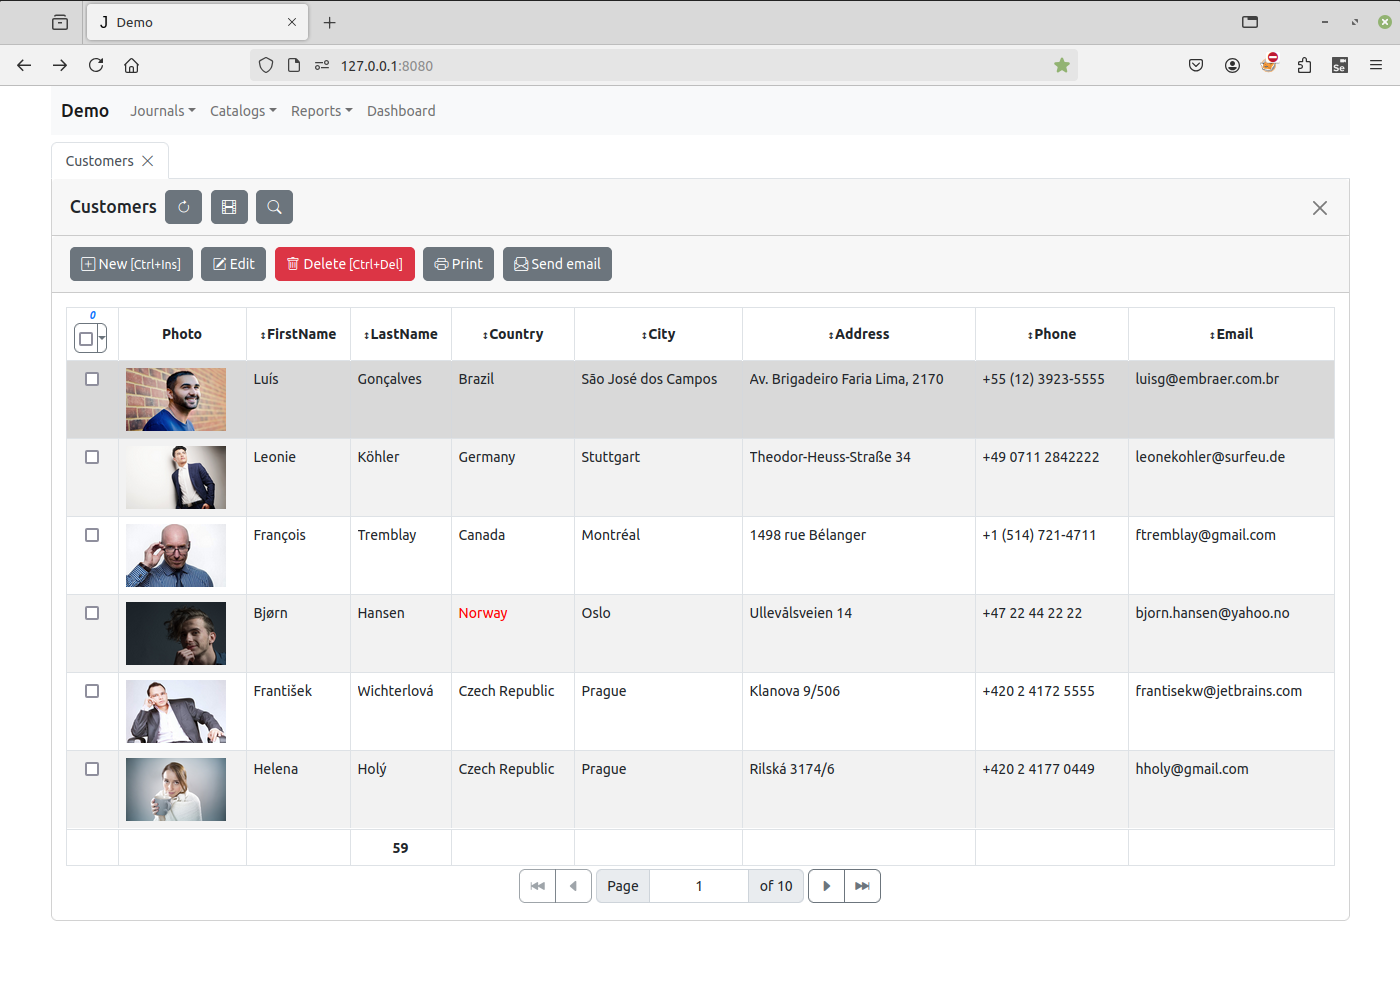
Task: Click the page number input field
Action: (x=699, y=886)
